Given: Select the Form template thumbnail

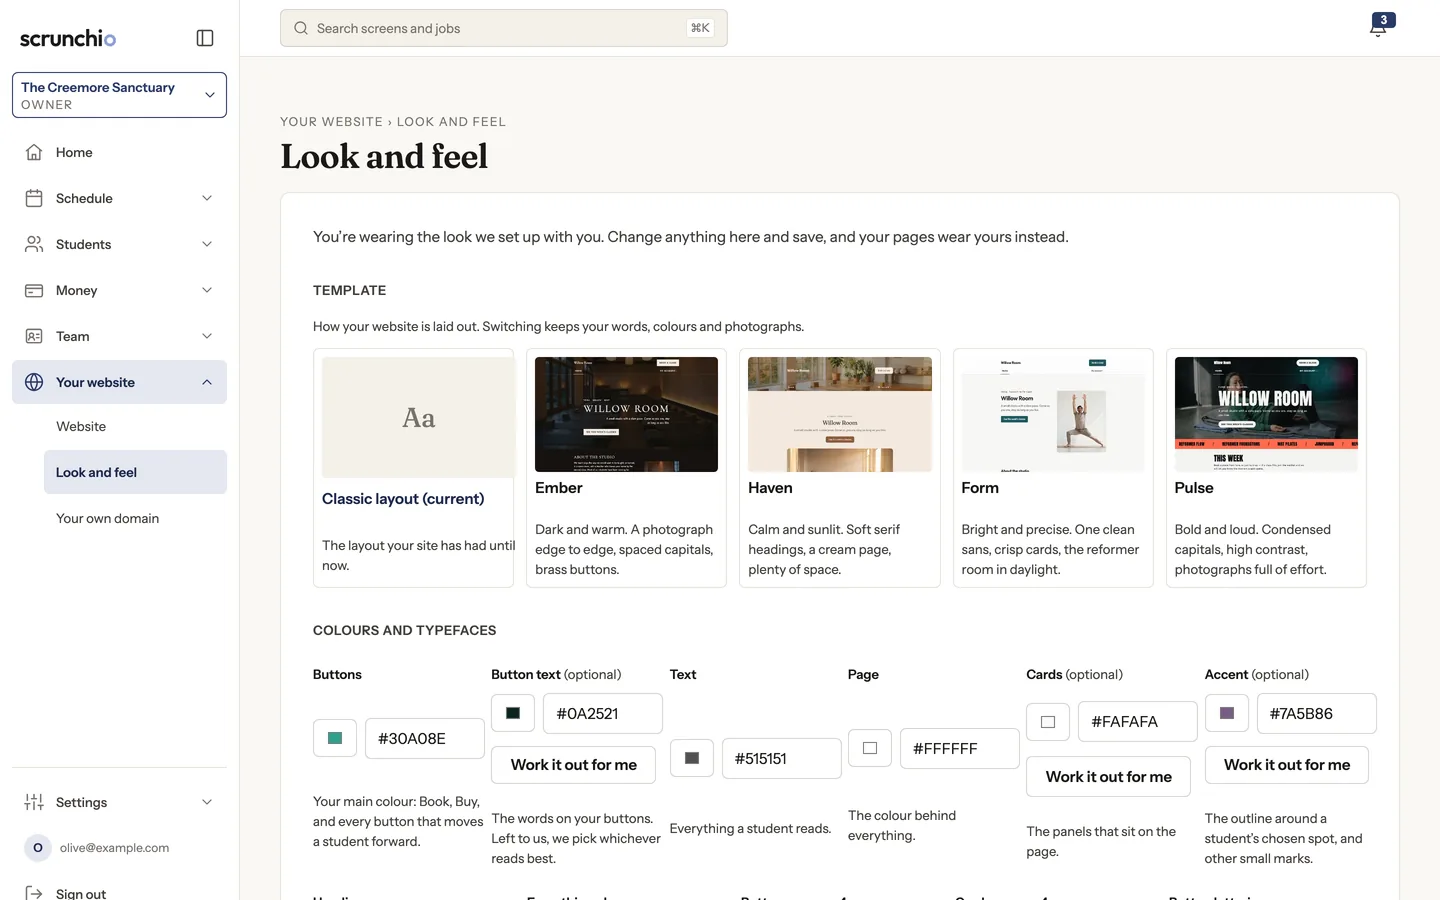Looking at the screenshot, I should 1053,414.
